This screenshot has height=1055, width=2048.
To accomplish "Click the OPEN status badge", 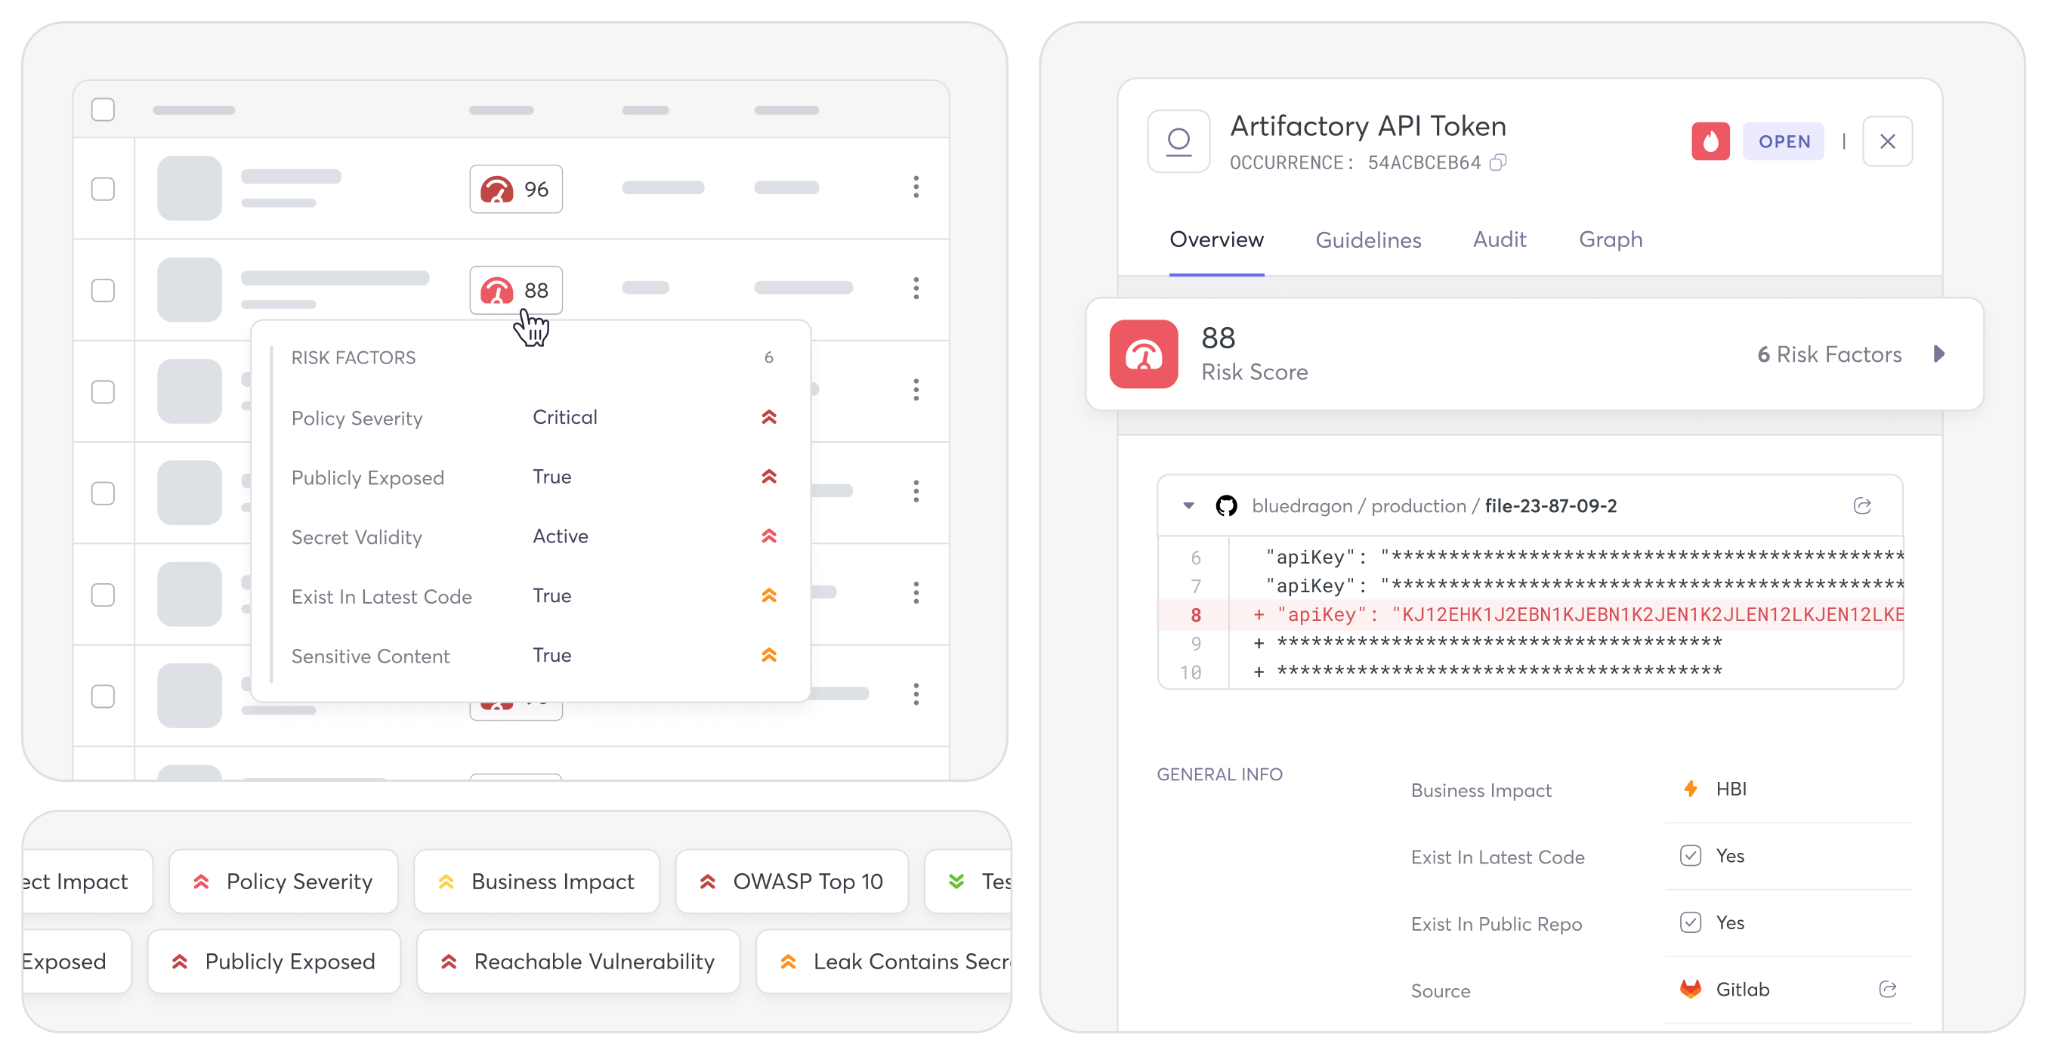I will tap(1783, 141).
